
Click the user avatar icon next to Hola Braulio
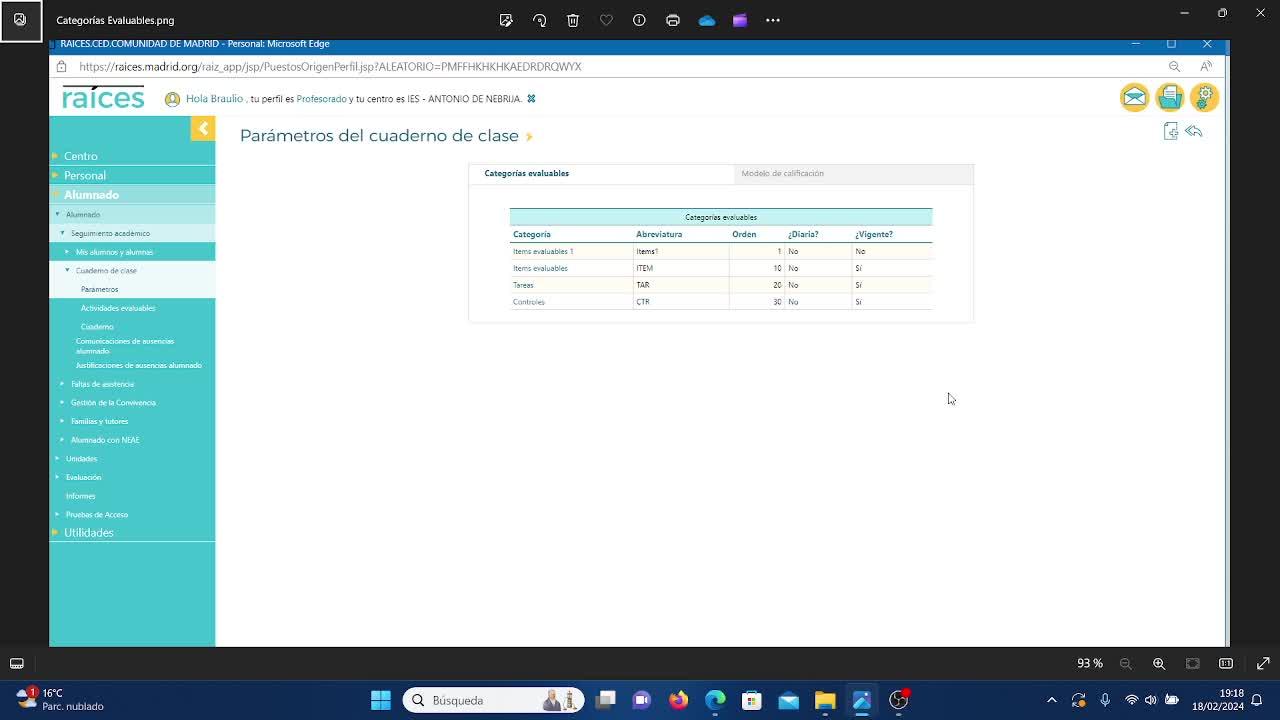tap(172, 99)
